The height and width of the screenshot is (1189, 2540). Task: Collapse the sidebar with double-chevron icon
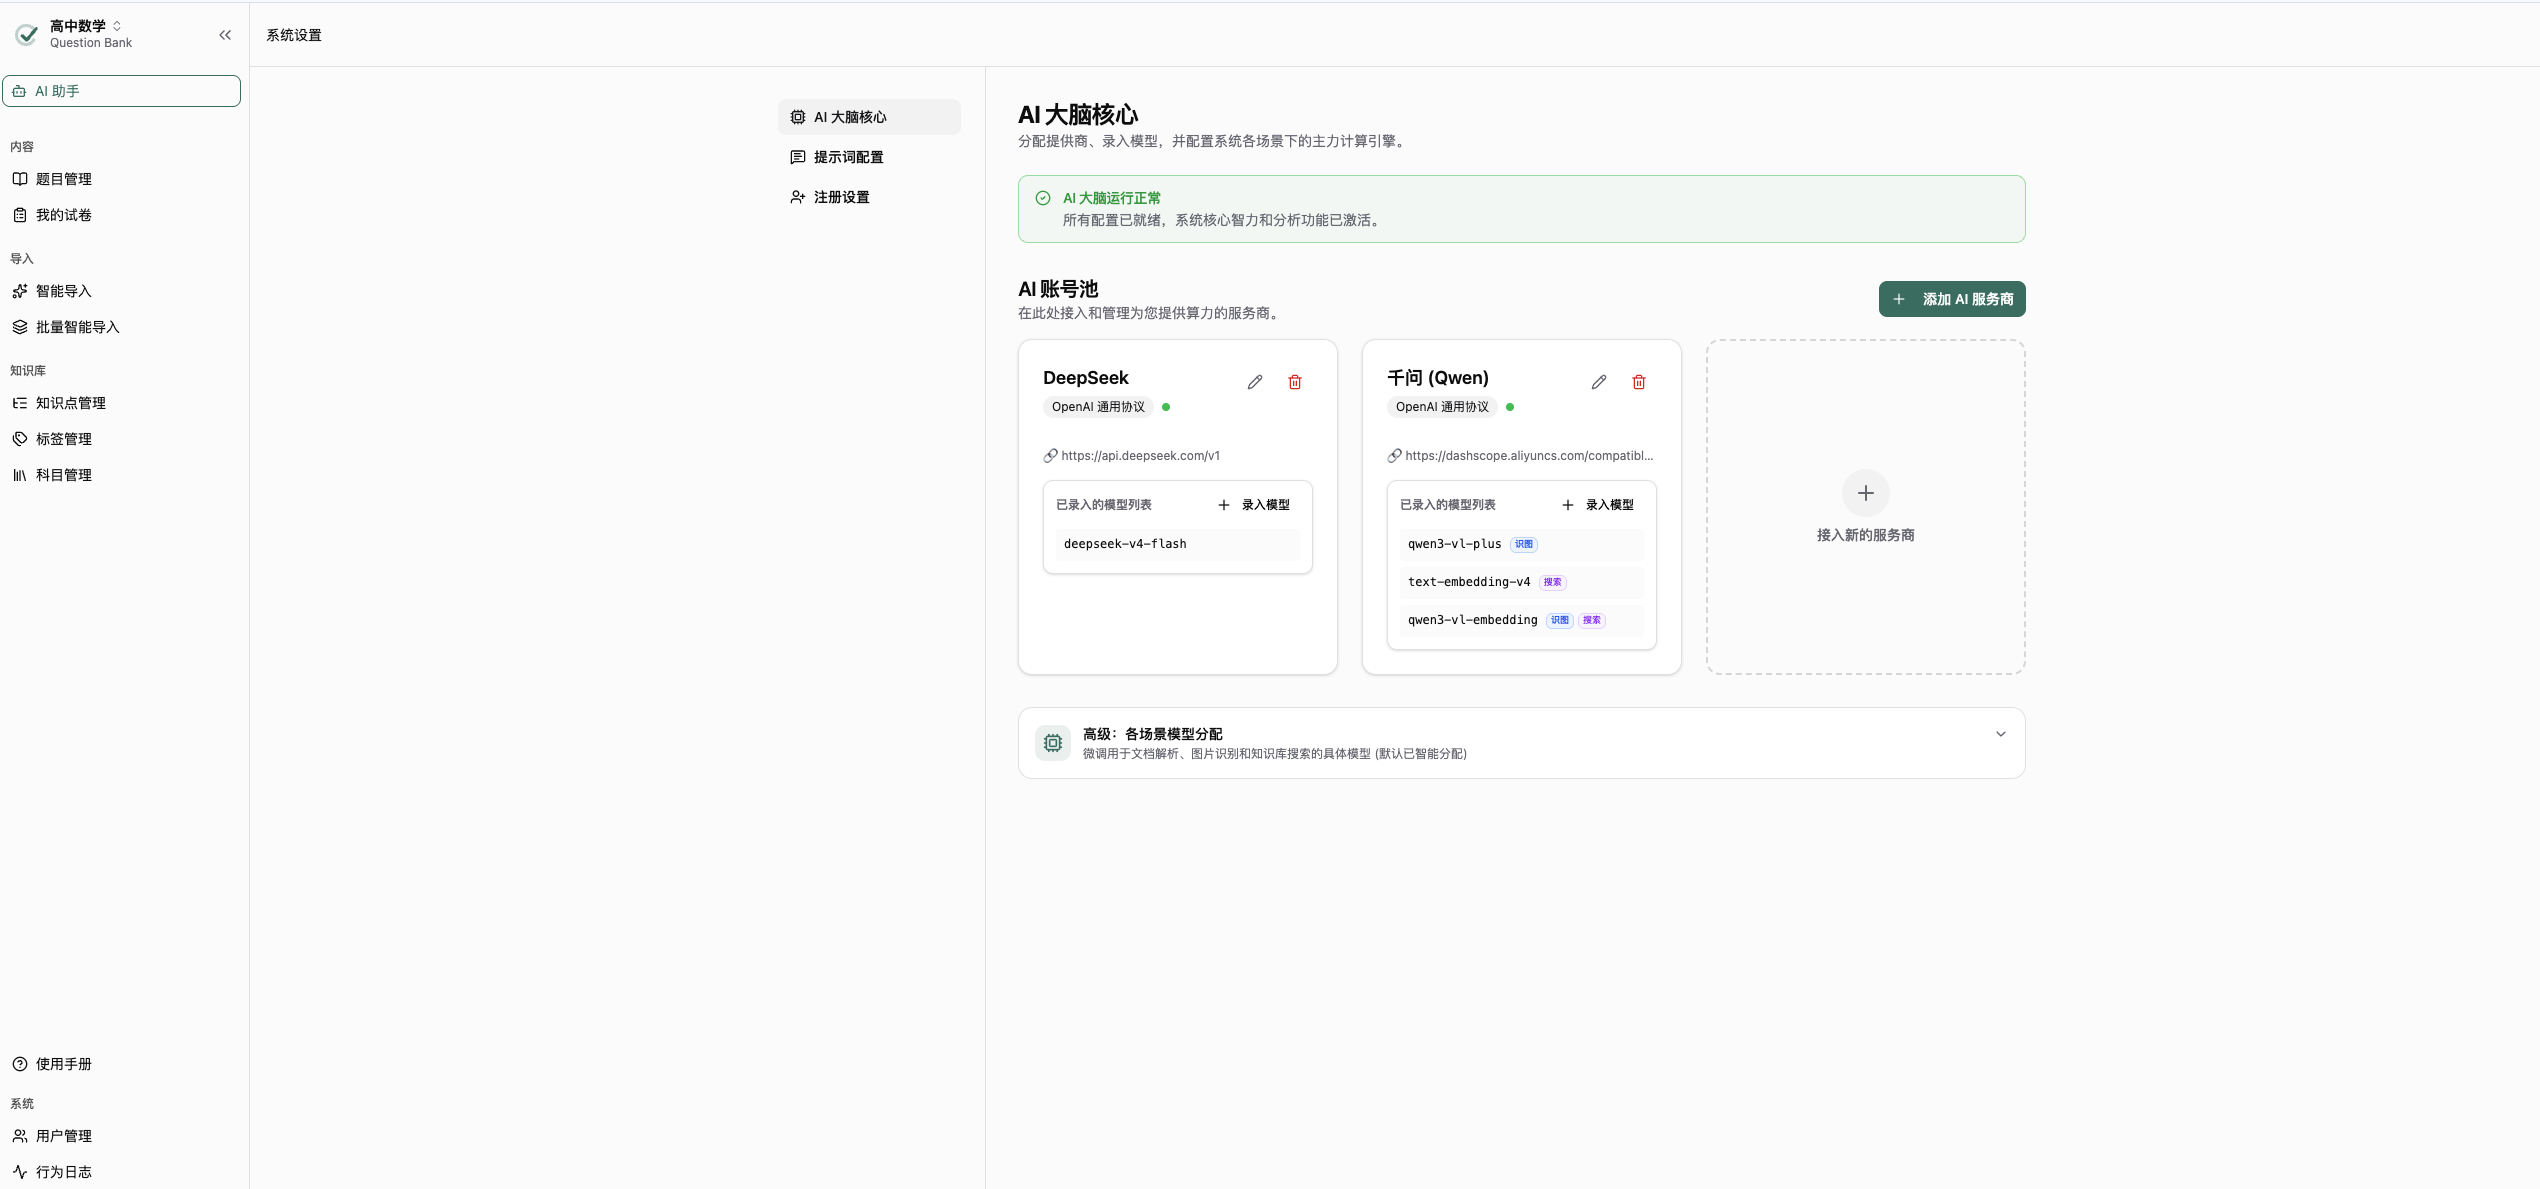pyautogui.click(x=225, y=35)
